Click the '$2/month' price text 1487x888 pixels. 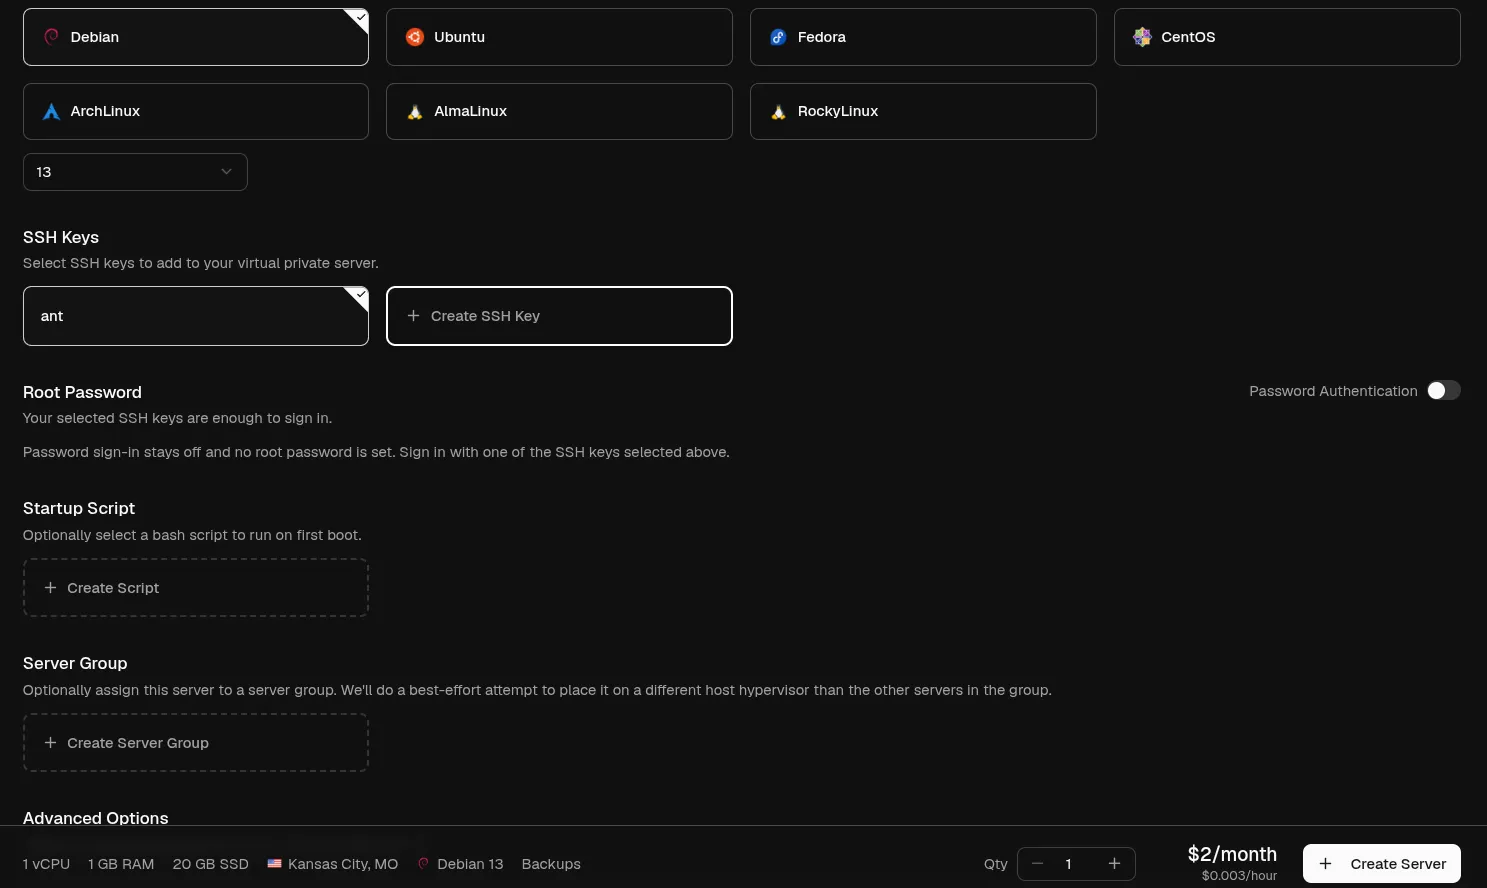point(1232,854)
